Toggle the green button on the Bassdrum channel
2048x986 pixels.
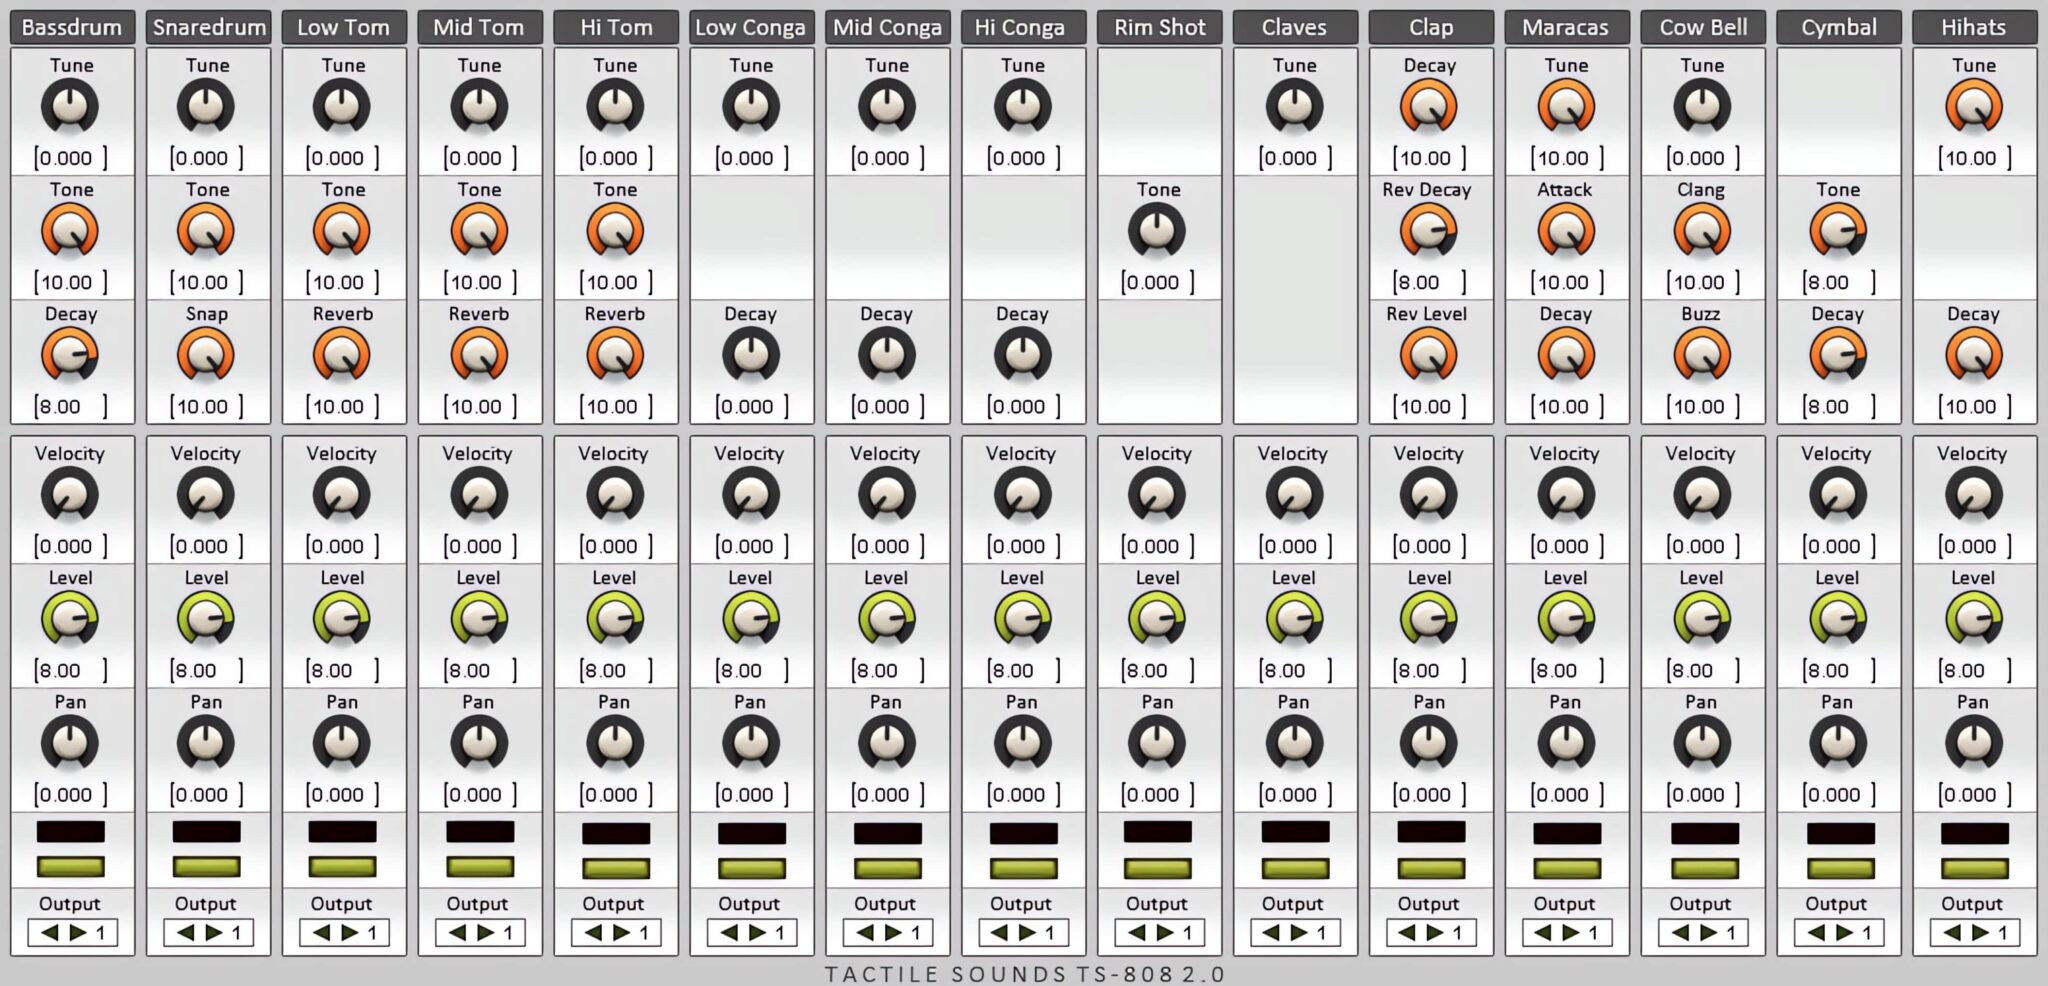(x=69, y=867)
